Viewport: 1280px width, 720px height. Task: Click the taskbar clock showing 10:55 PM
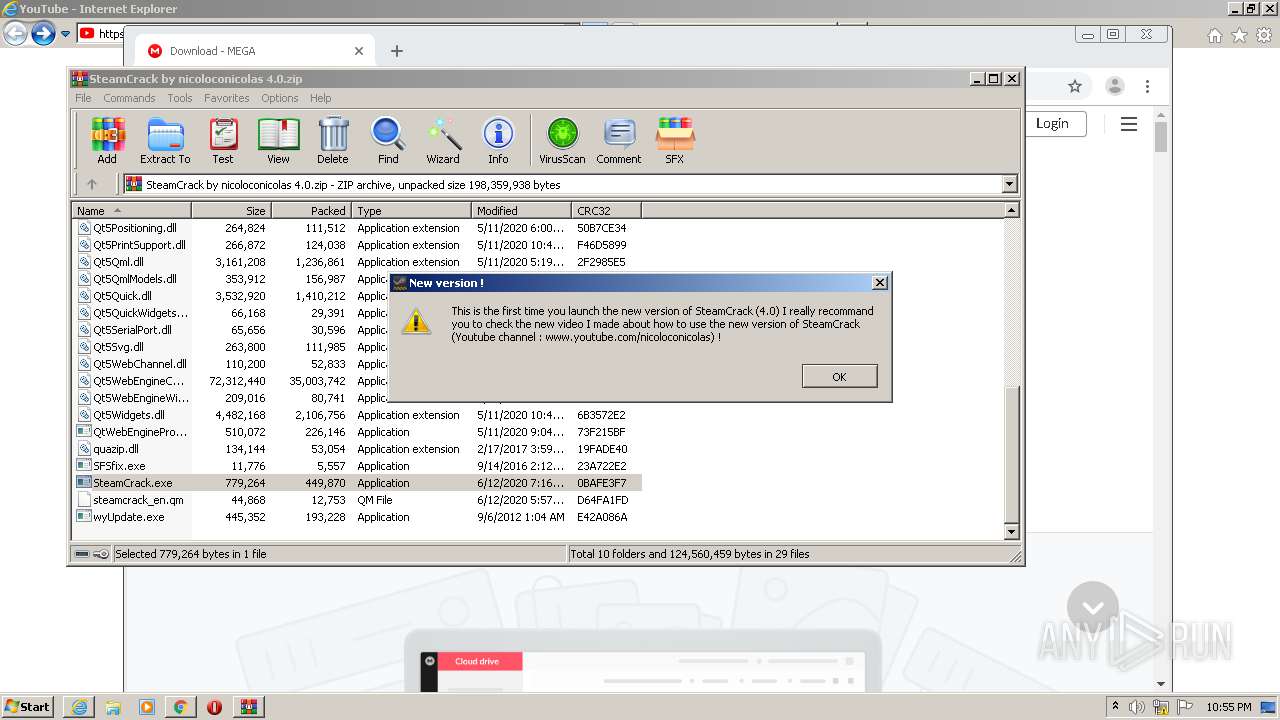pos(1228,707)
